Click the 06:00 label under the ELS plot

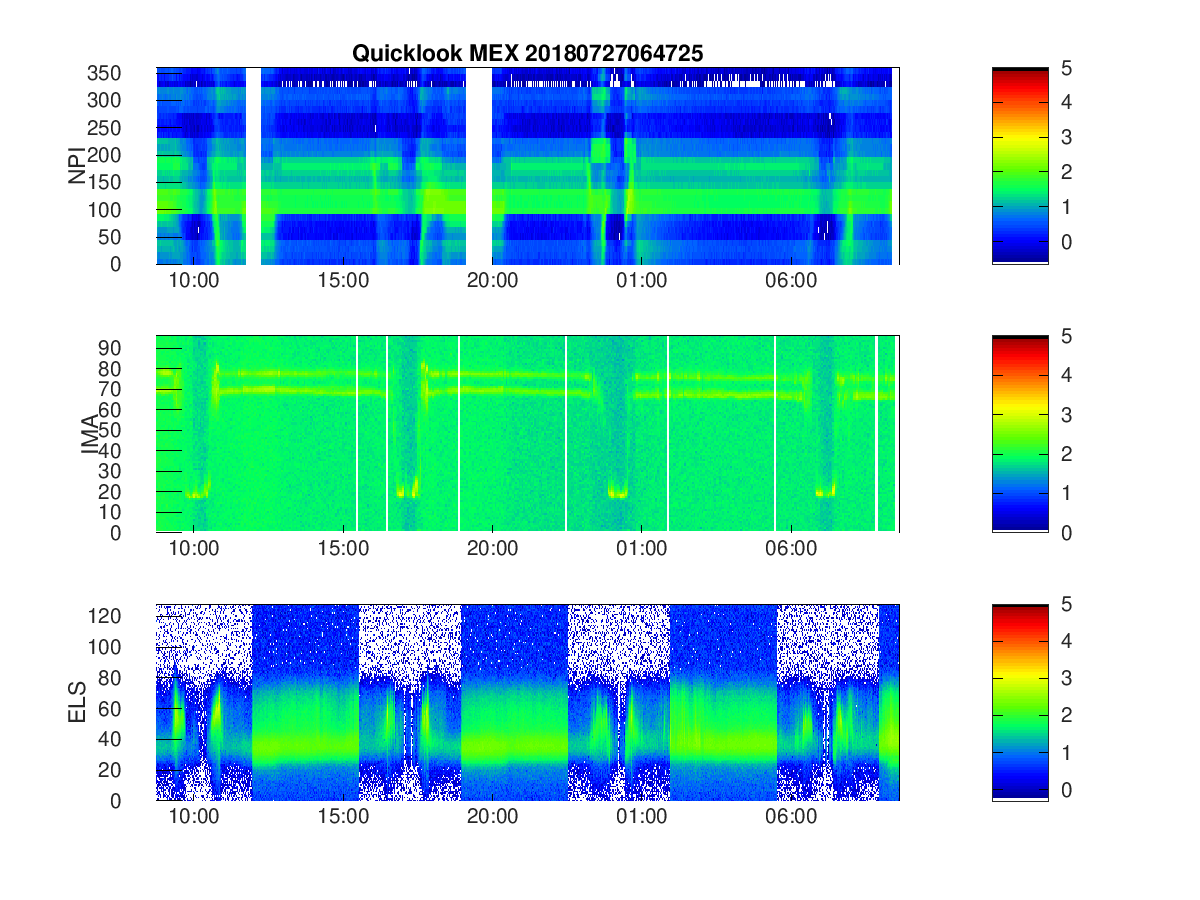(790, 816)
